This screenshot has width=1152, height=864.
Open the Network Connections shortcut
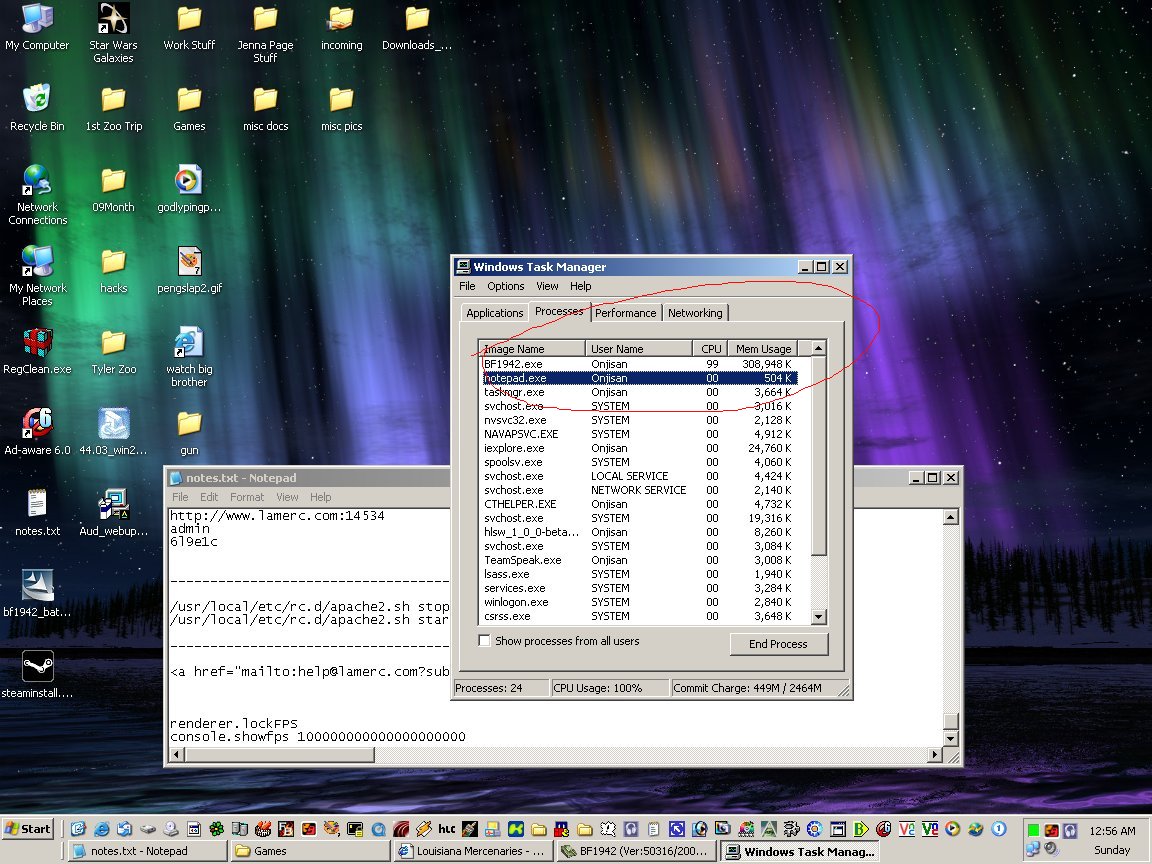click(x=37, y=181)
